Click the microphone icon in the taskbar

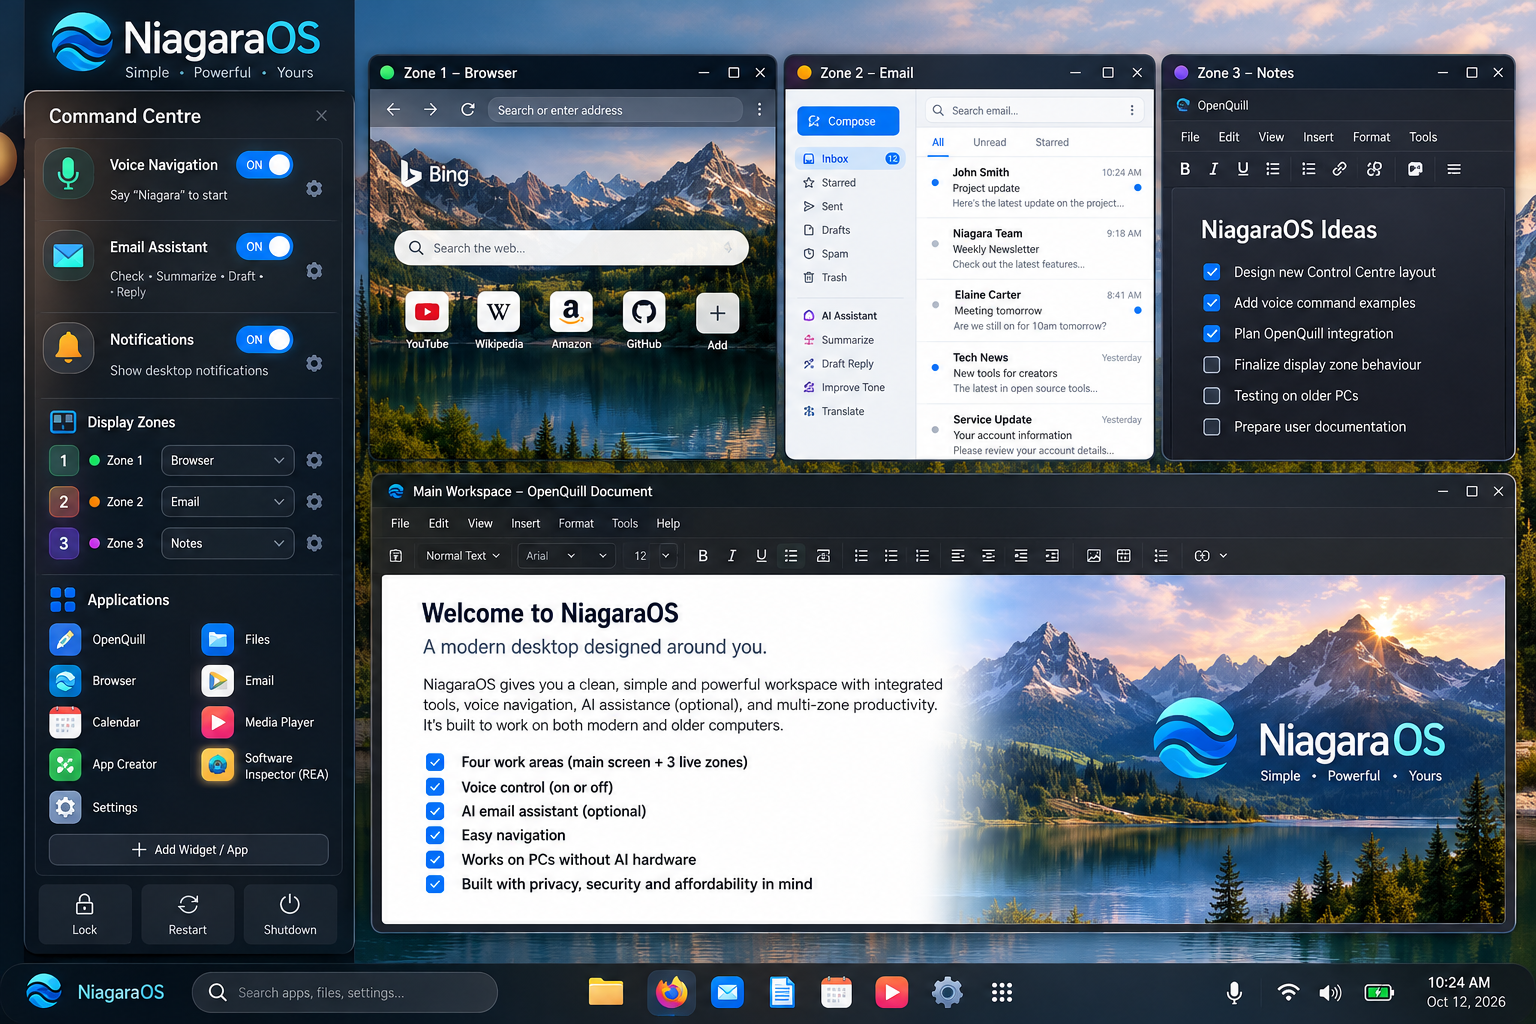[x=1234, y=992]
